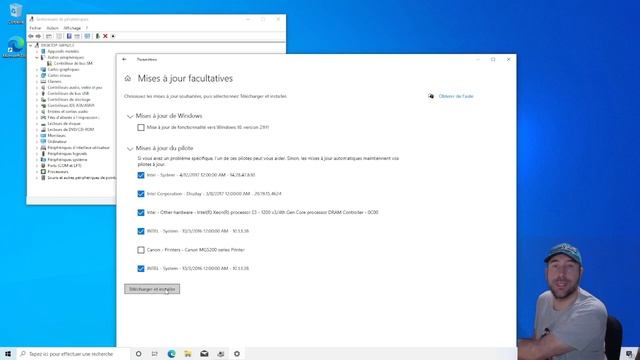Select Périphériques système category
Viewport: 640px width, 360px height.
click(x=67, y=160)
